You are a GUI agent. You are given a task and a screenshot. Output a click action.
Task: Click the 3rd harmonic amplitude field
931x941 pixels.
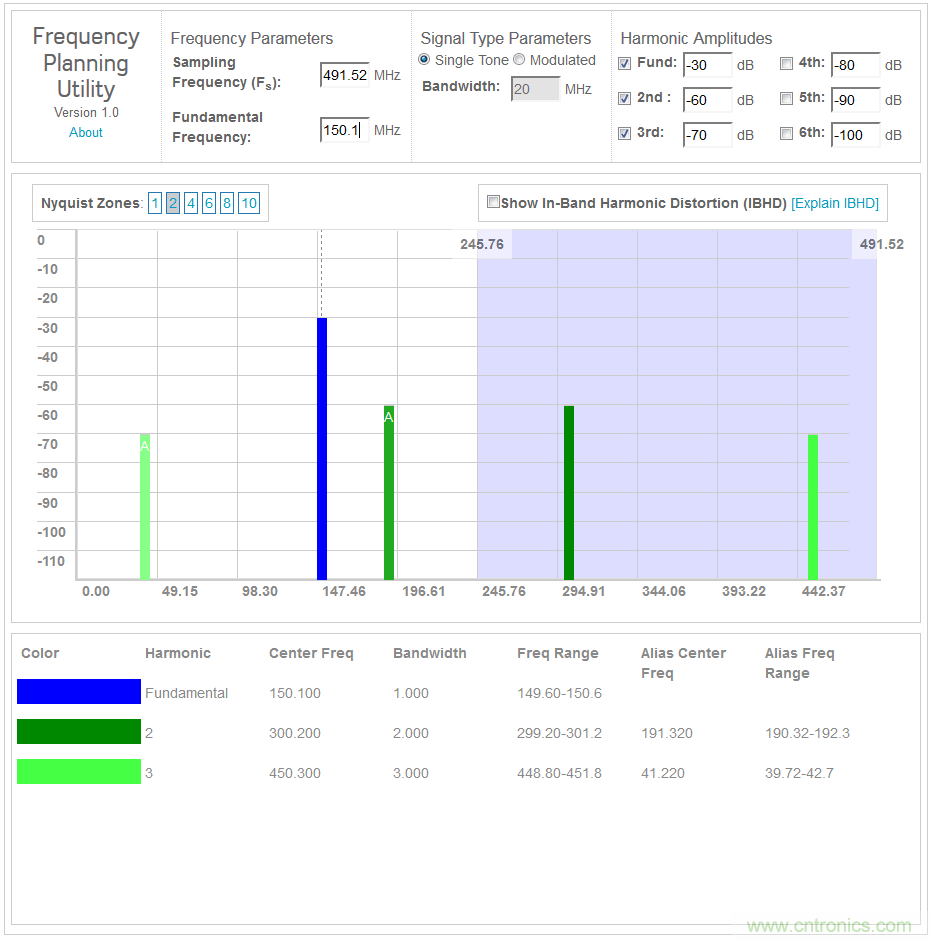coord(707,135)
